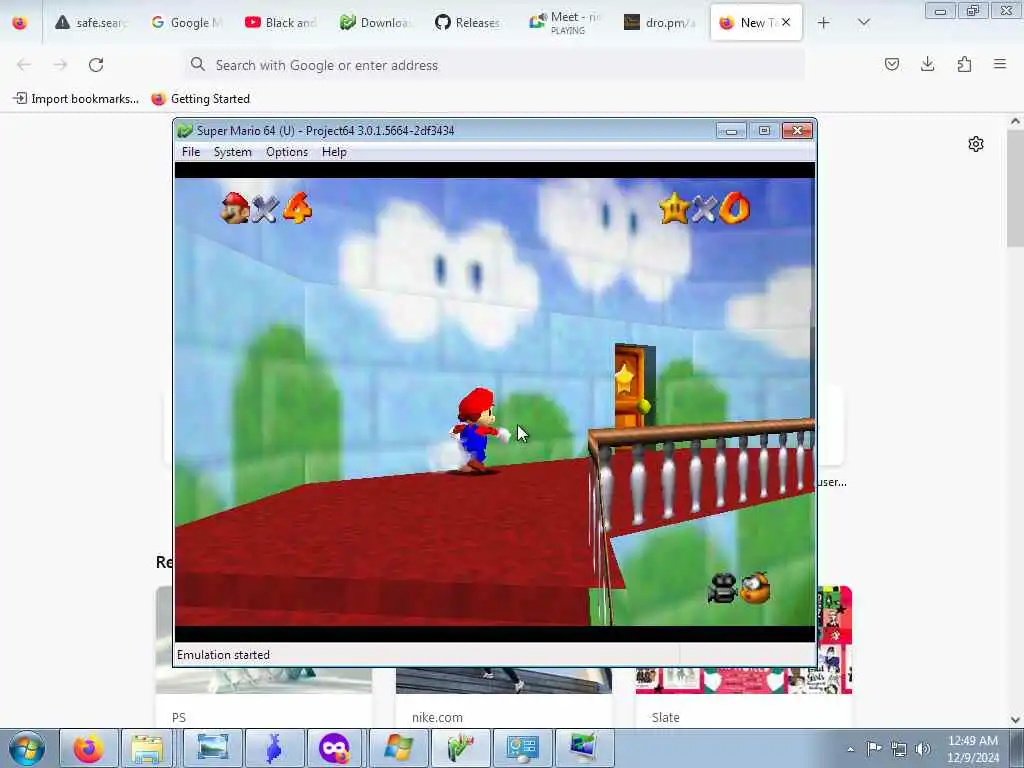
Task: Switch to the Meet tab marked PLAYING
Action: tap(566, 22)
